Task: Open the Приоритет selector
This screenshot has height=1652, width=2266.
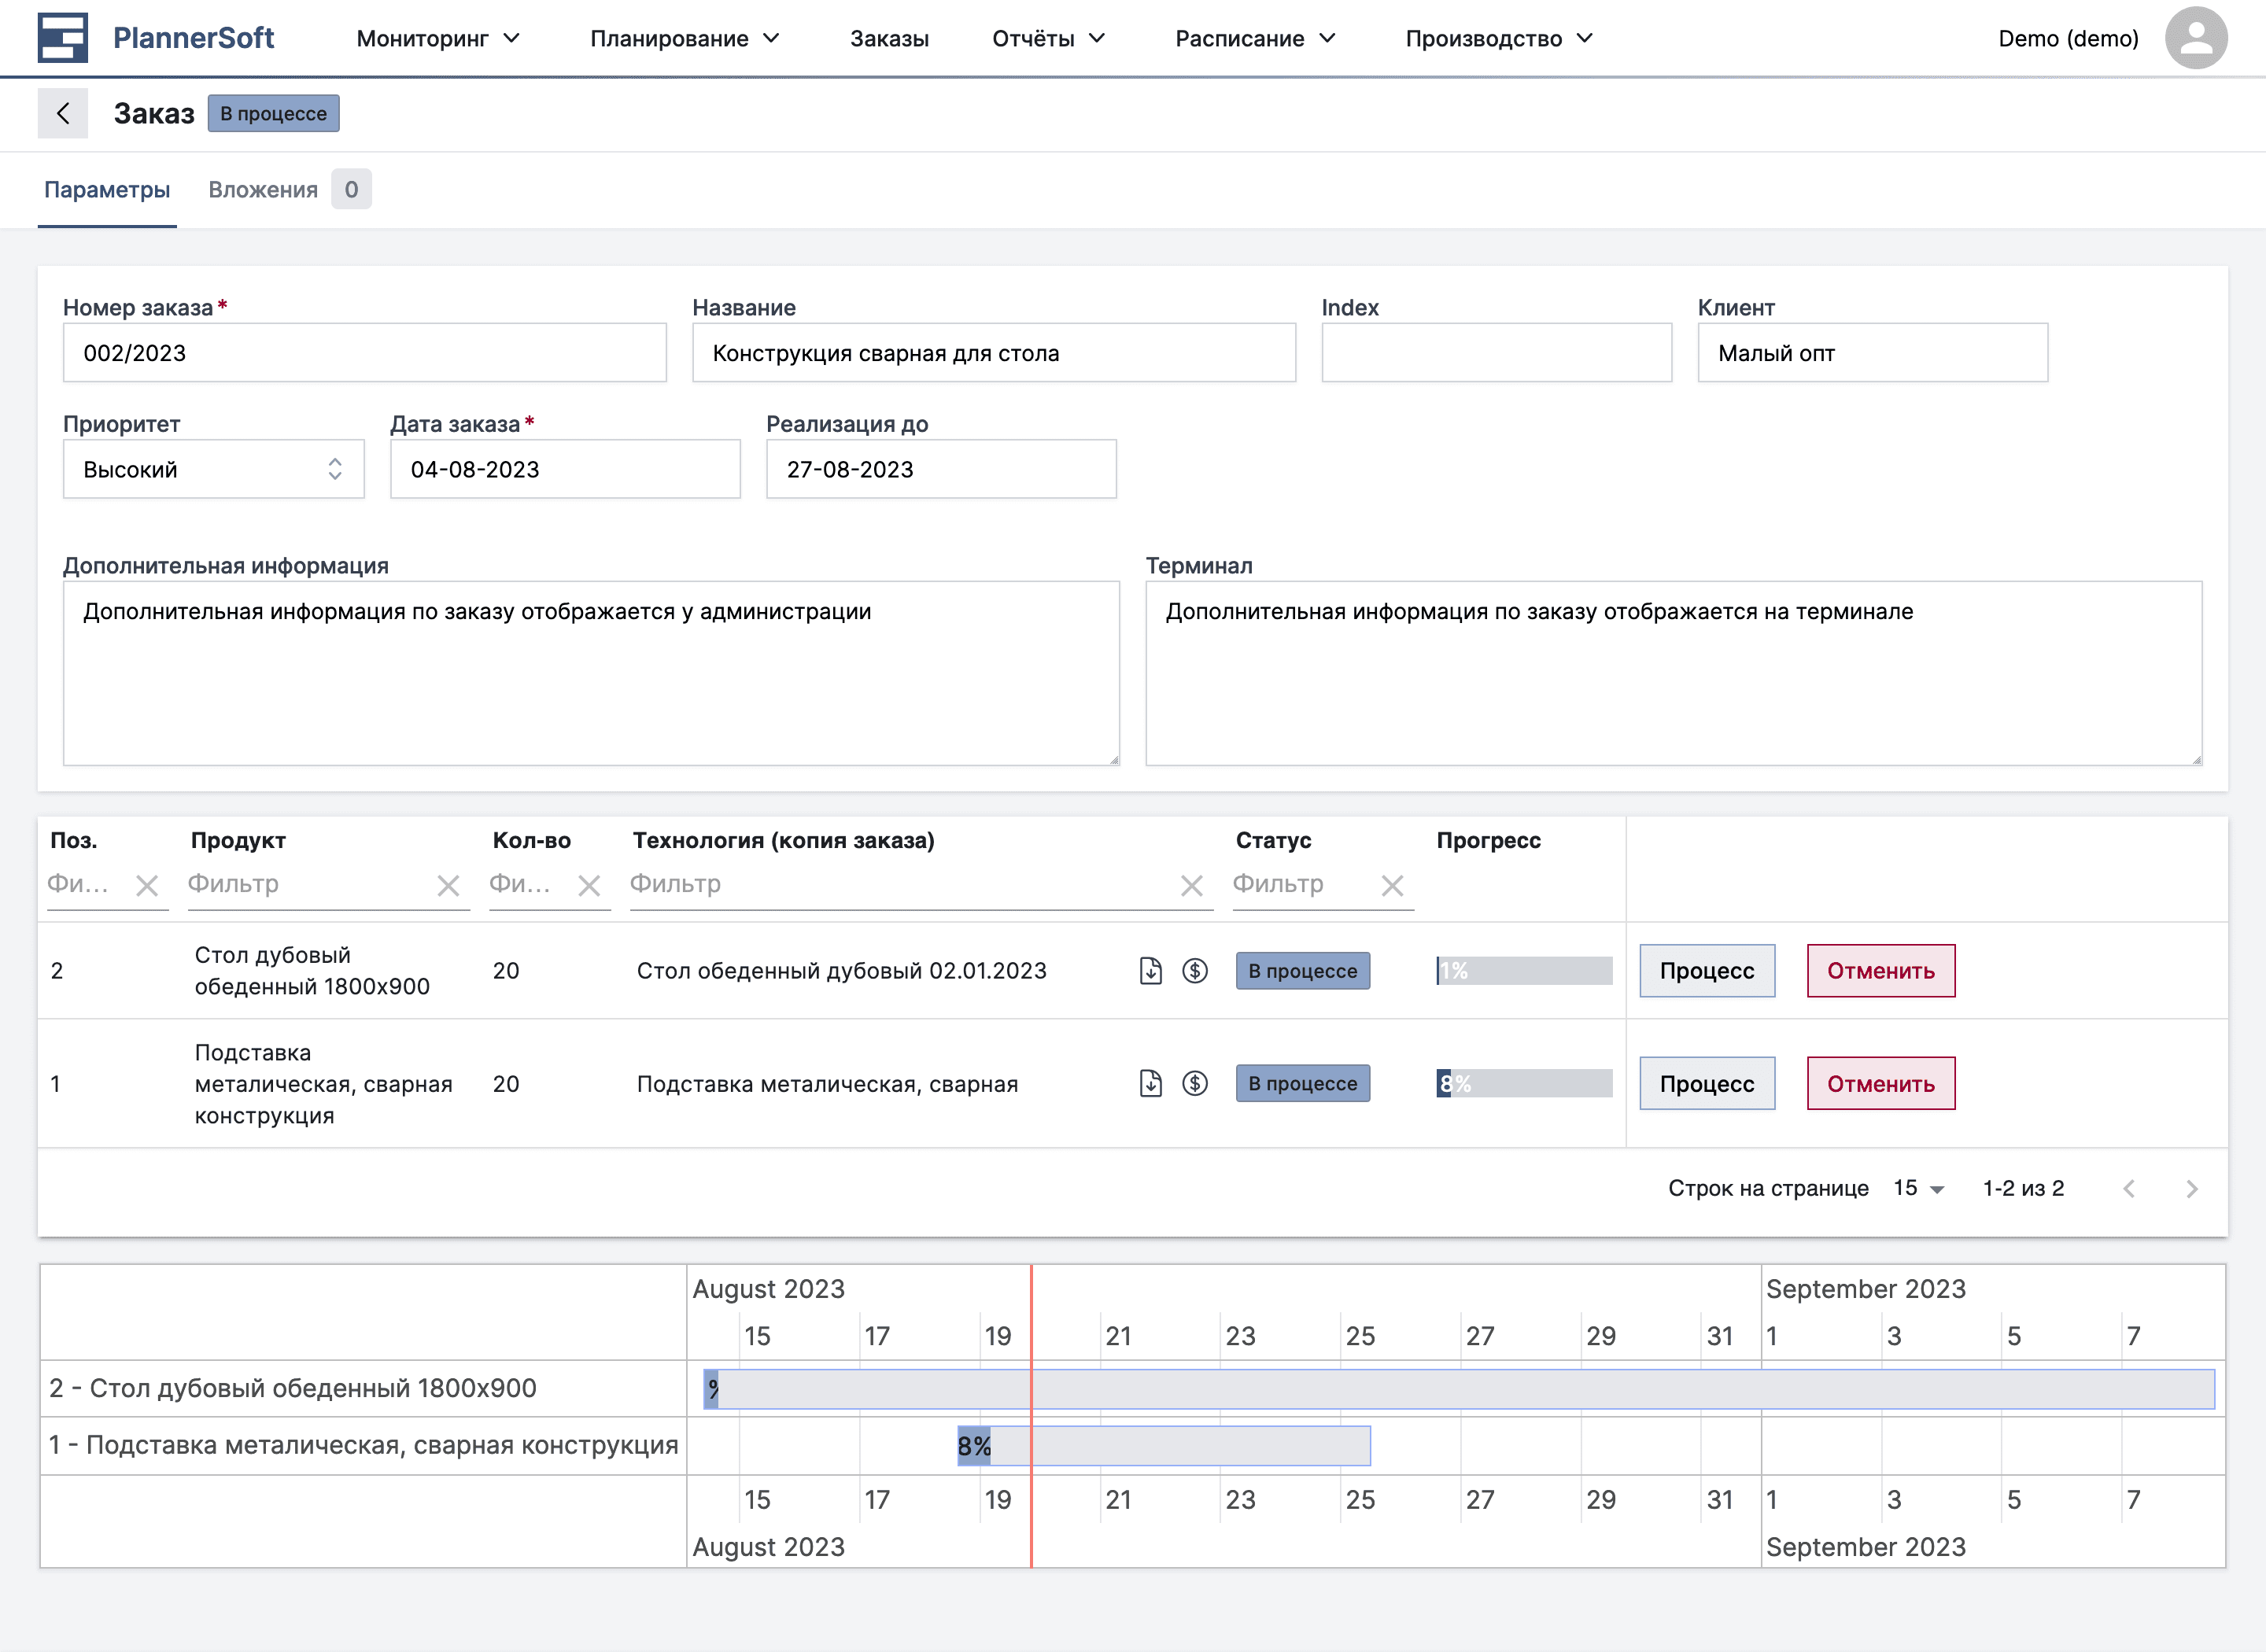Action: coord(213,469)
